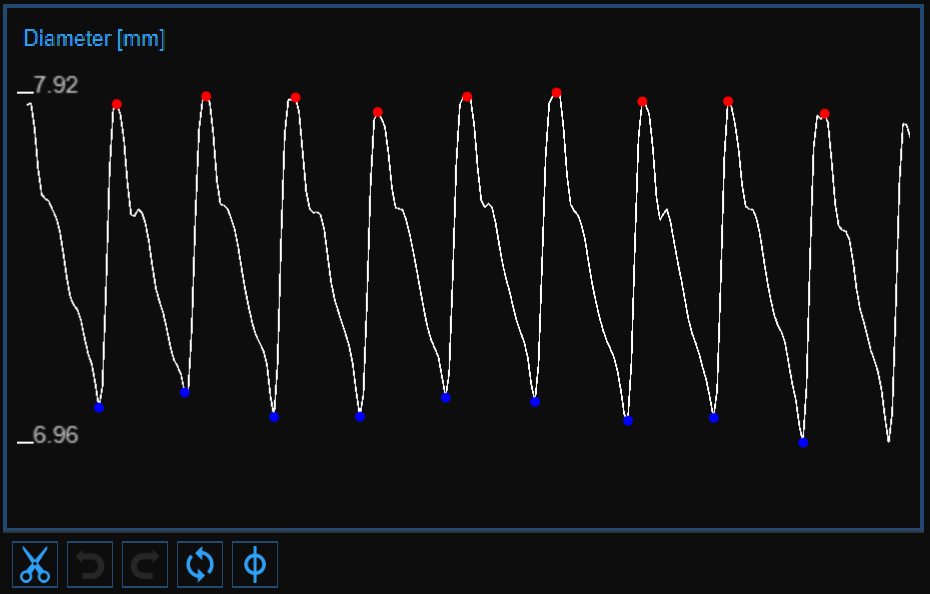Click the fifth blue trough marker from left
Screen dimensions: 930x594
[446, 397]
